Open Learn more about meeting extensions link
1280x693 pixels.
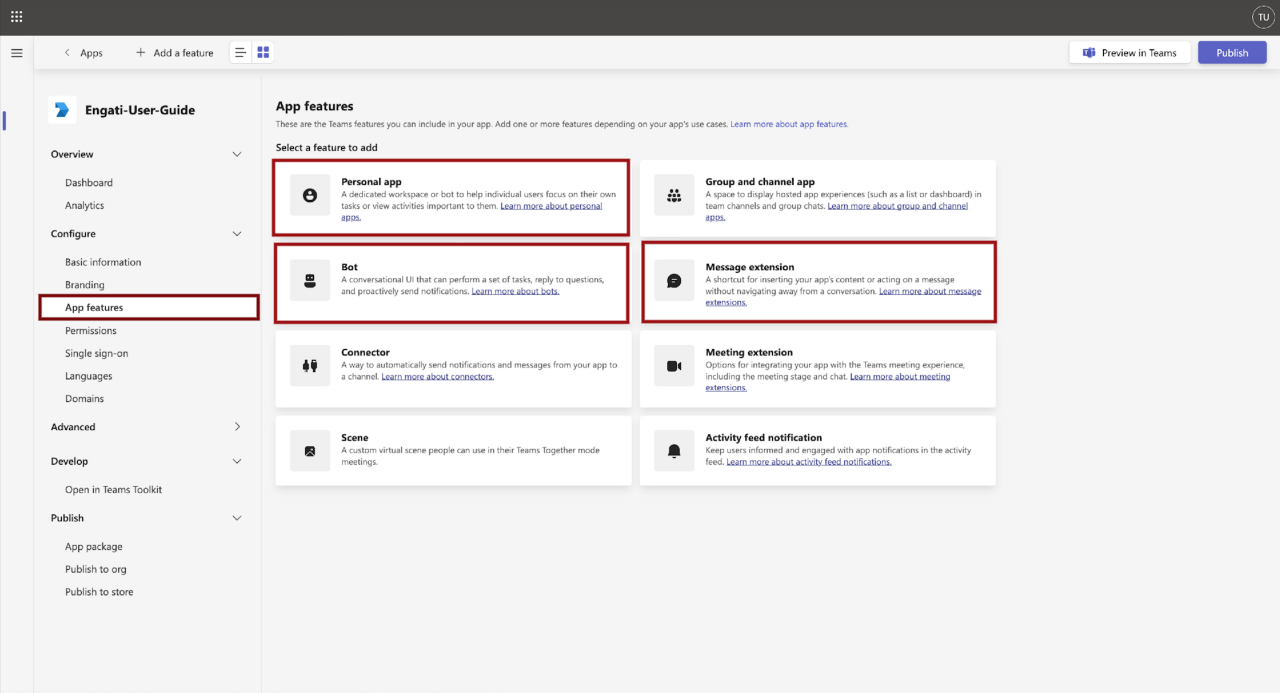[900, 377]
